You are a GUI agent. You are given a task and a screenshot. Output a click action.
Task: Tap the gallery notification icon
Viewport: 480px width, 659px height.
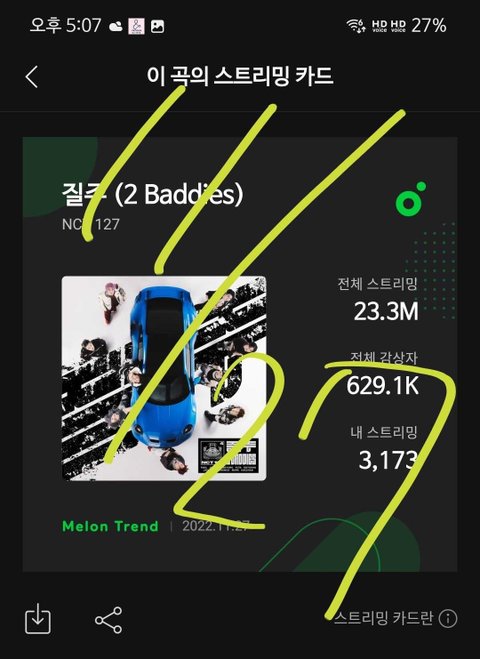click(x=157, y=26)
